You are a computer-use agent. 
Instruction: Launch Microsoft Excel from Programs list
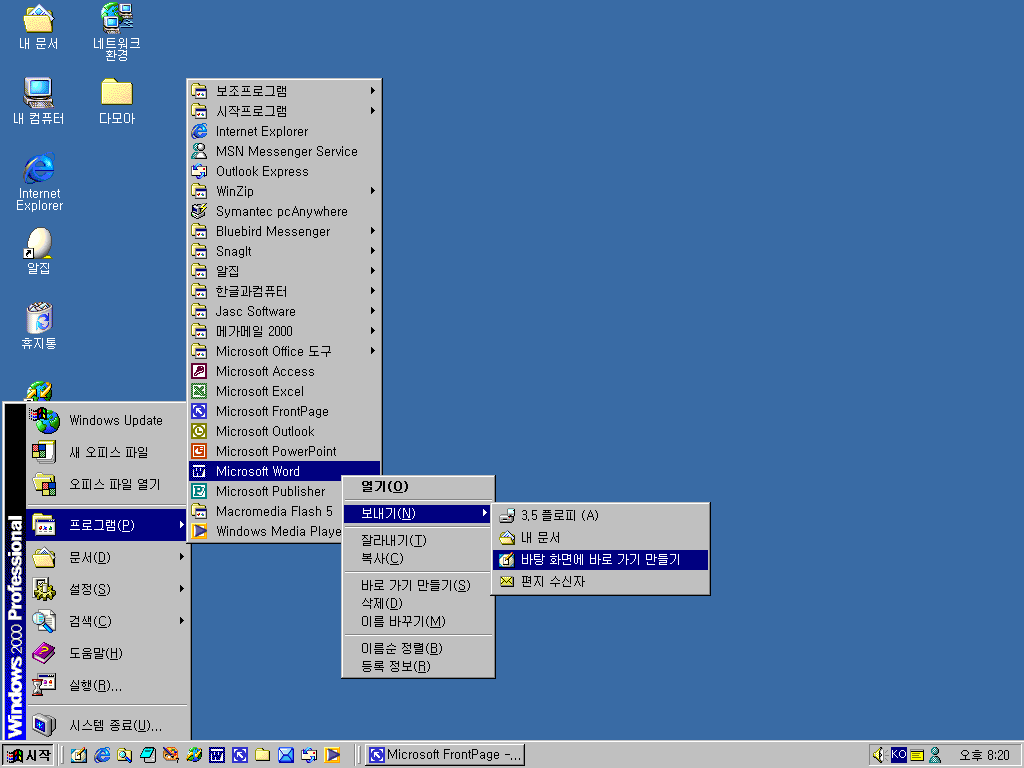point(284,391)
